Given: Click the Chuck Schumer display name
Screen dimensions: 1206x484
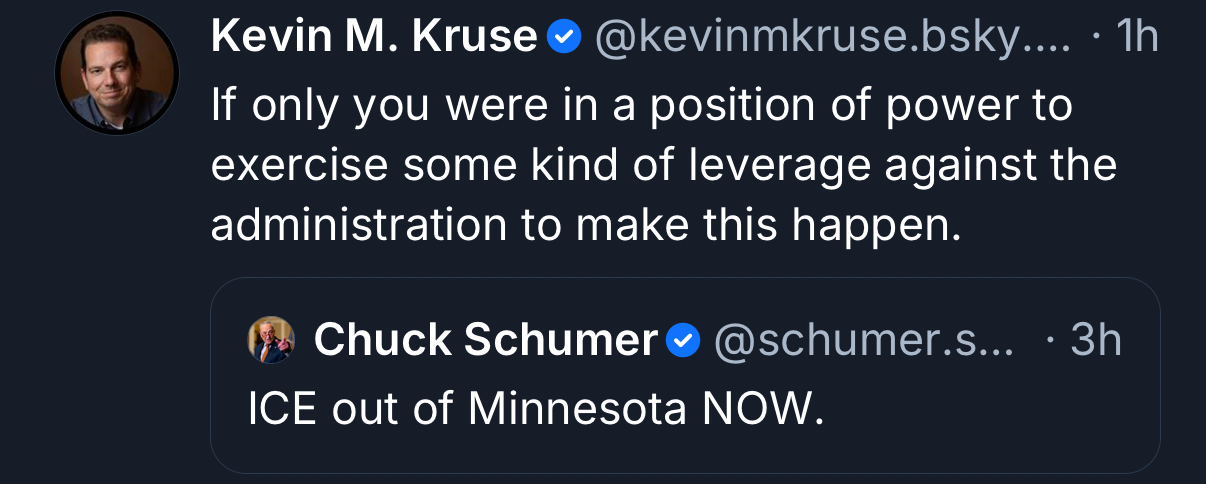Looking at the screenshot, I should pos(485,341).
